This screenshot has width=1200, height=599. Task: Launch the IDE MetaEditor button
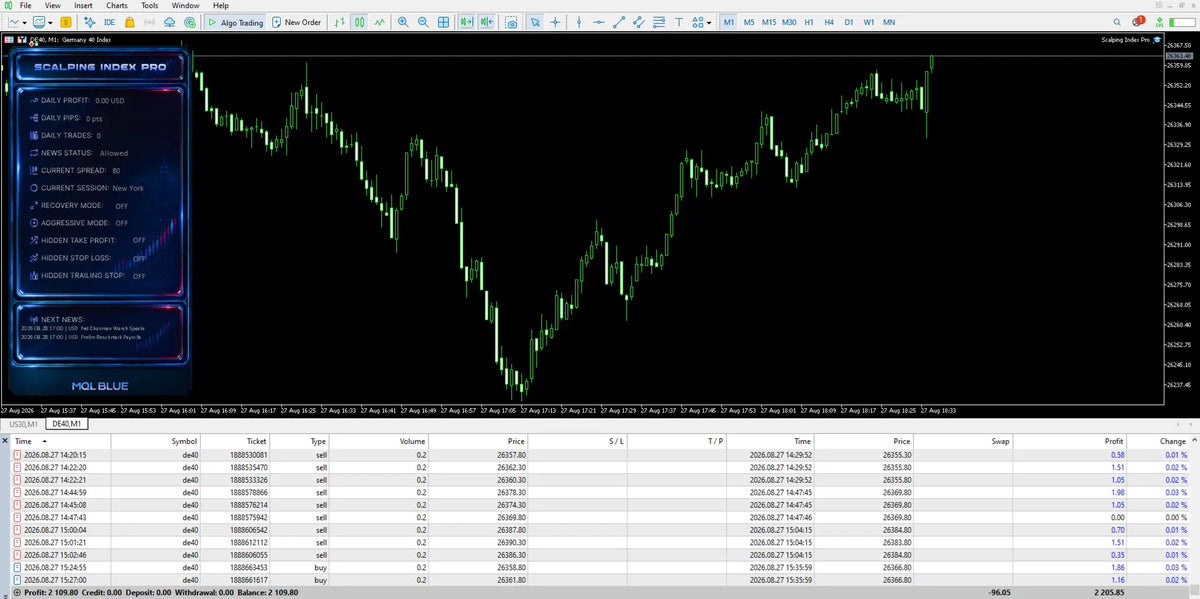[110, 22]
